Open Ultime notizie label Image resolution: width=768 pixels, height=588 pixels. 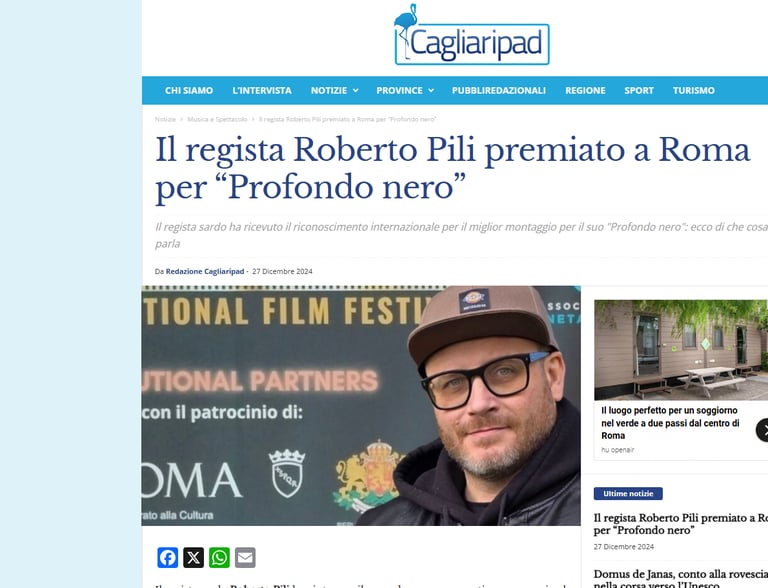tap(628, 493)
